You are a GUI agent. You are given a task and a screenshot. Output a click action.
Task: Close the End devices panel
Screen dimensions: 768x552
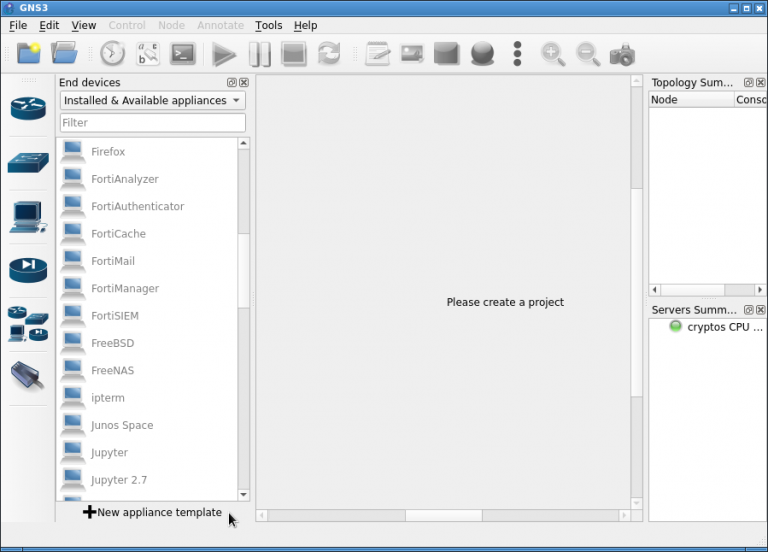[x=244, y=82]
